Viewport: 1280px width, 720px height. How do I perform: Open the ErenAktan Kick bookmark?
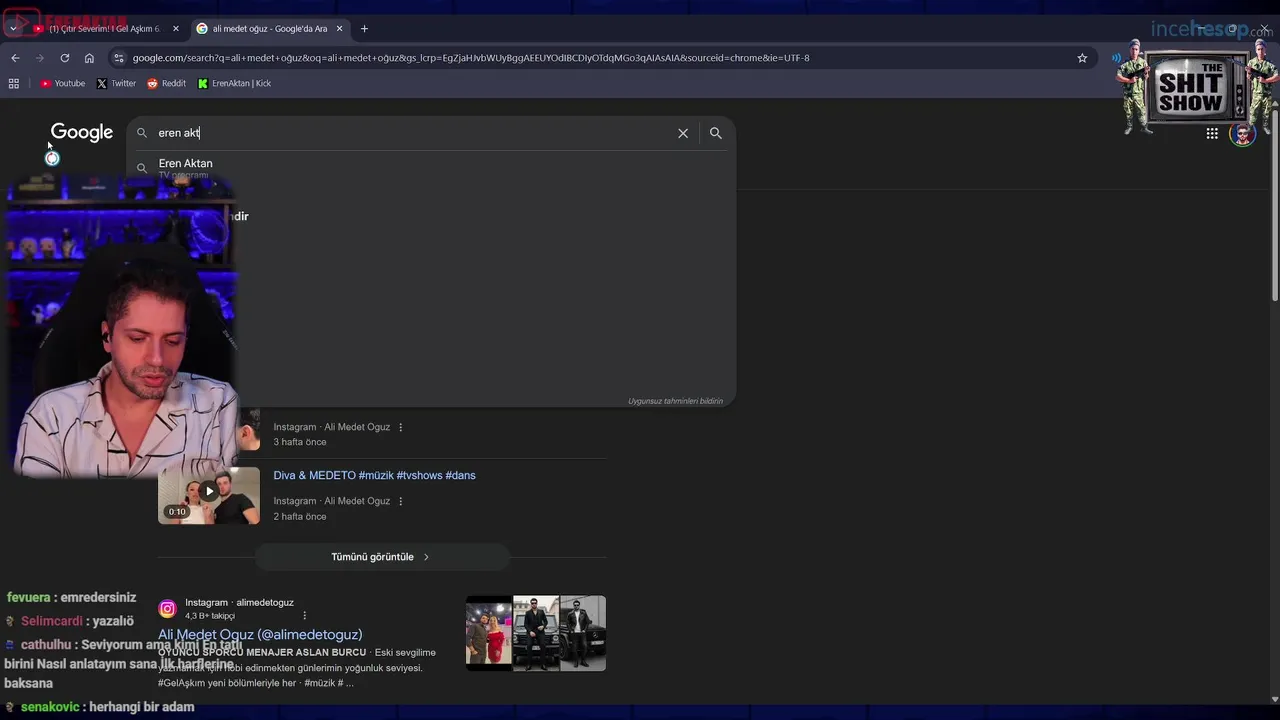[234, 84]
